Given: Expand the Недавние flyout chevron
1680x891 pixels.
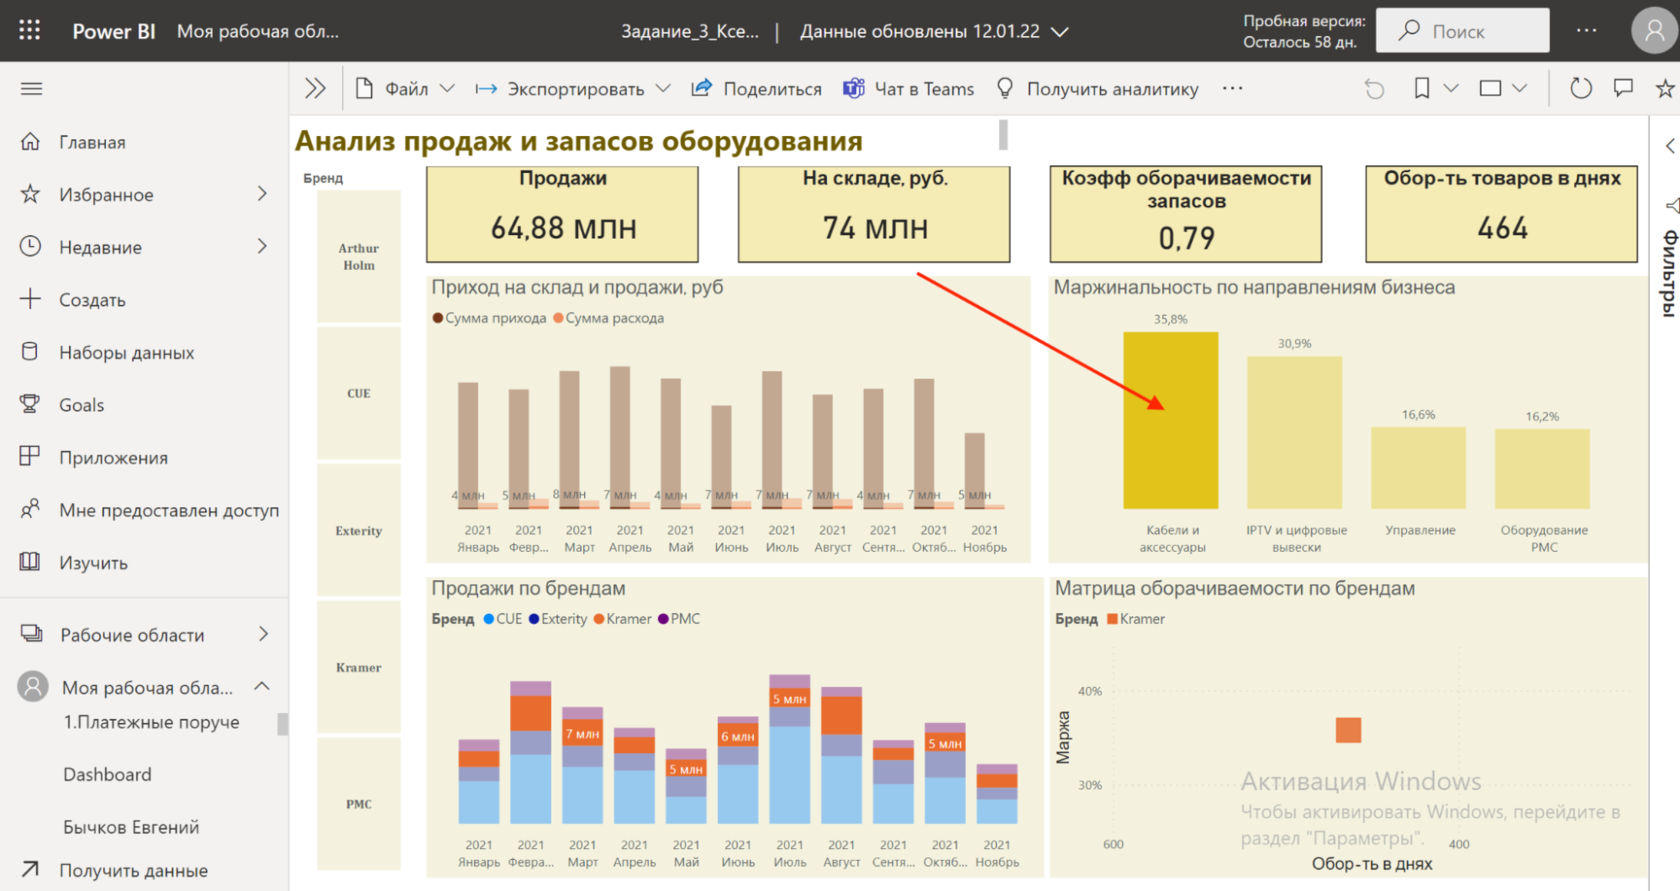Looking at the screenshot, I should (x=262, y=246).
